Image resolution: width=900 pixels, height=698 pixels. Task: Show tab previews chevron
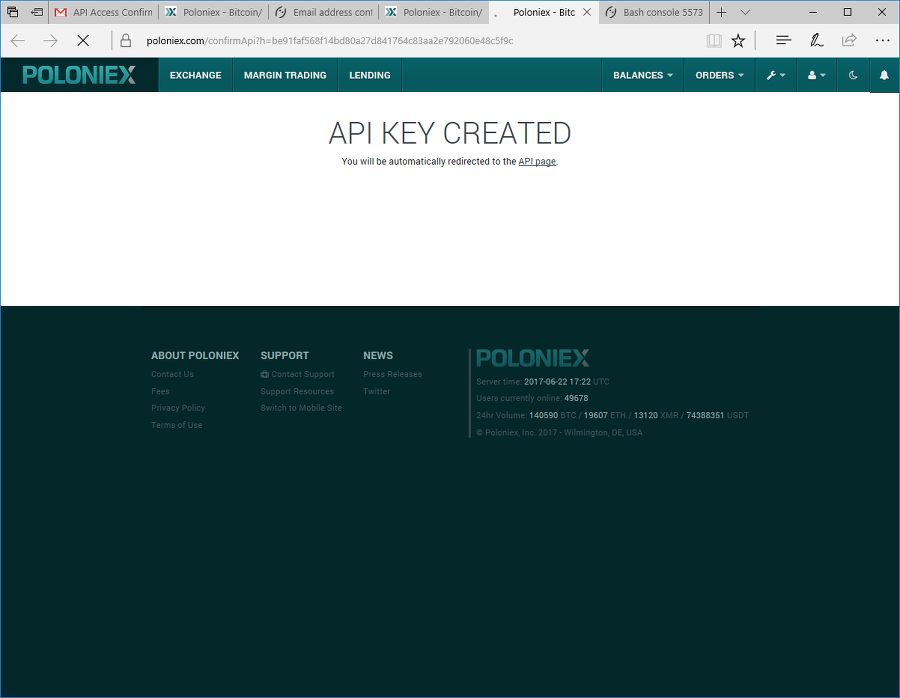click(745, 12)
